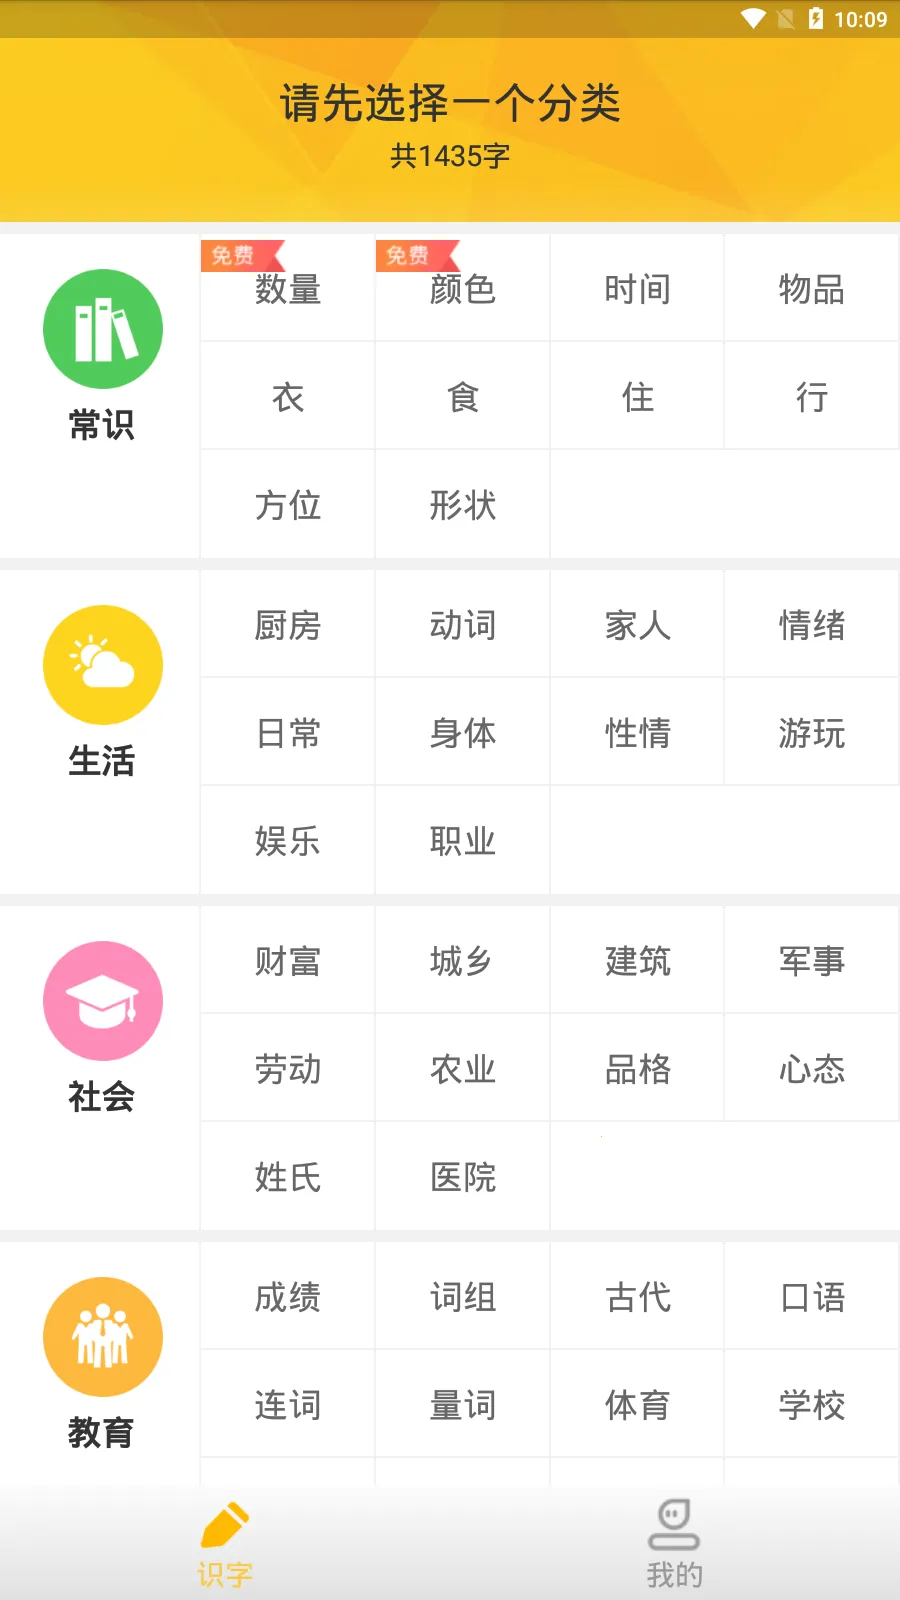Select the 医院 category
This screenshot has height=1600, width=900.
click(462, 1177)
